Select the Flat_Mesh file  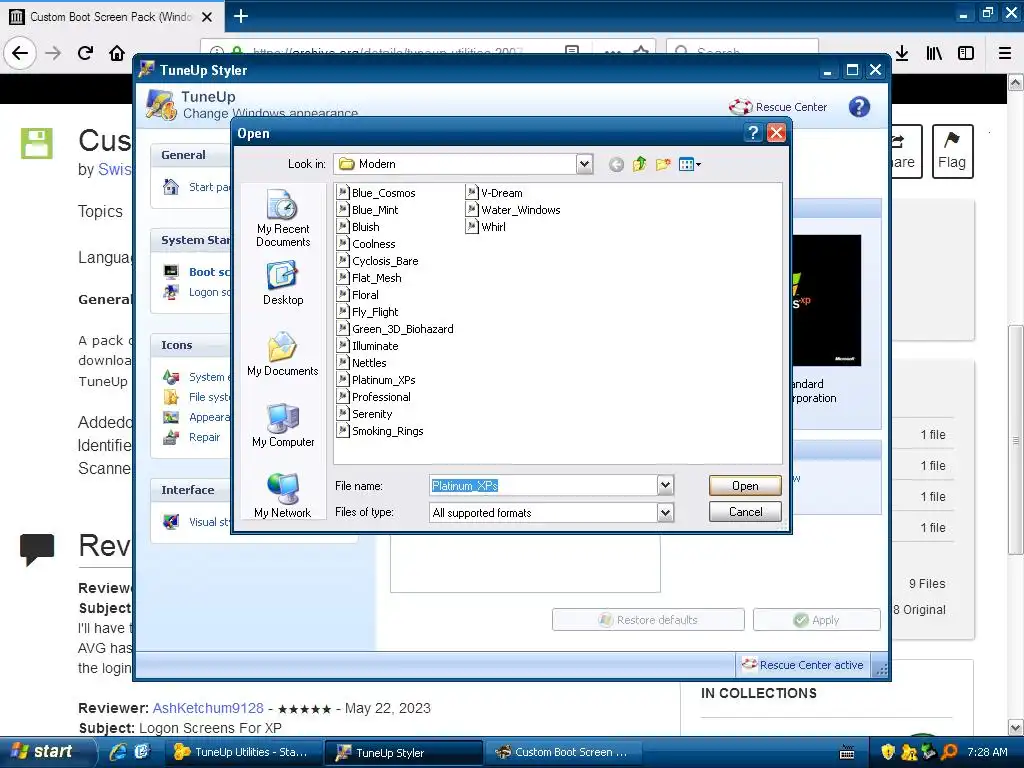[x=370, y=278]
